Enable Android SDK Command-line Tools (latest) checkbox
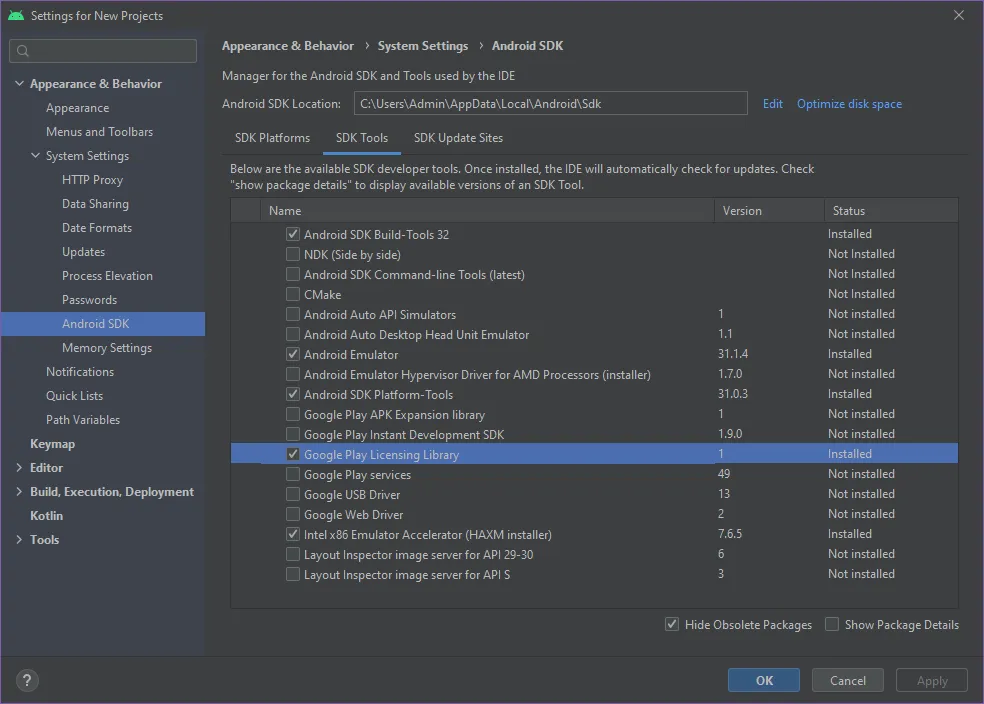Viewport: 984px width, 704px height. (292, 274)
